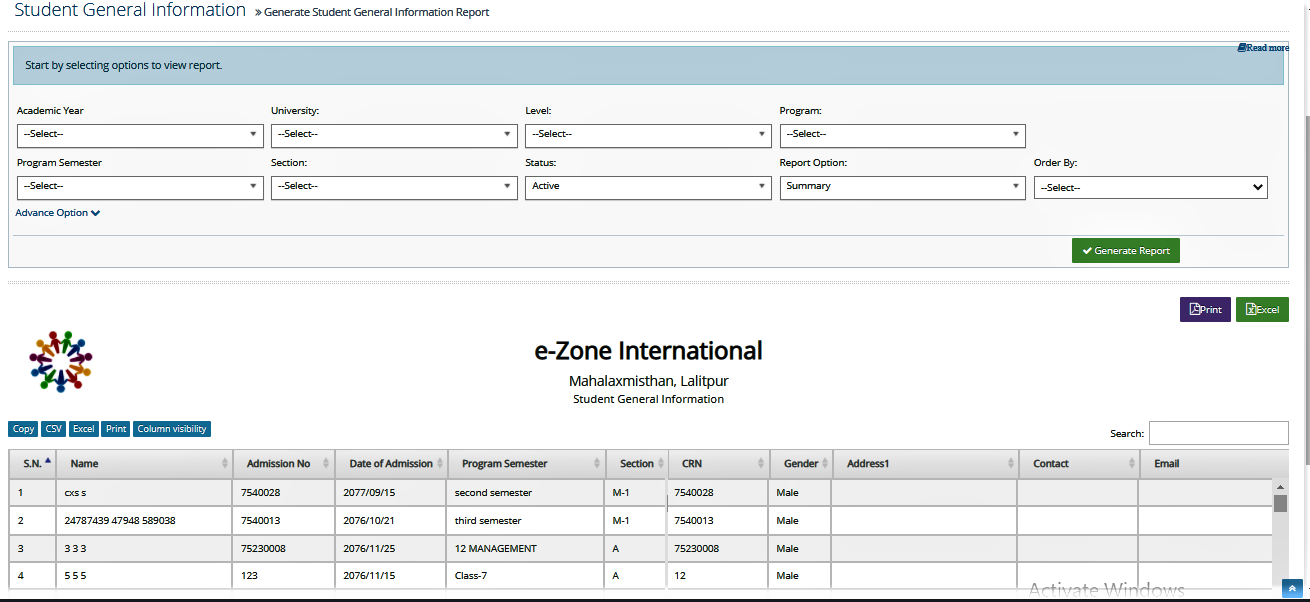1310x602 pixels.
Task: Click the small blue Print table button
Action: pos(116,429)
